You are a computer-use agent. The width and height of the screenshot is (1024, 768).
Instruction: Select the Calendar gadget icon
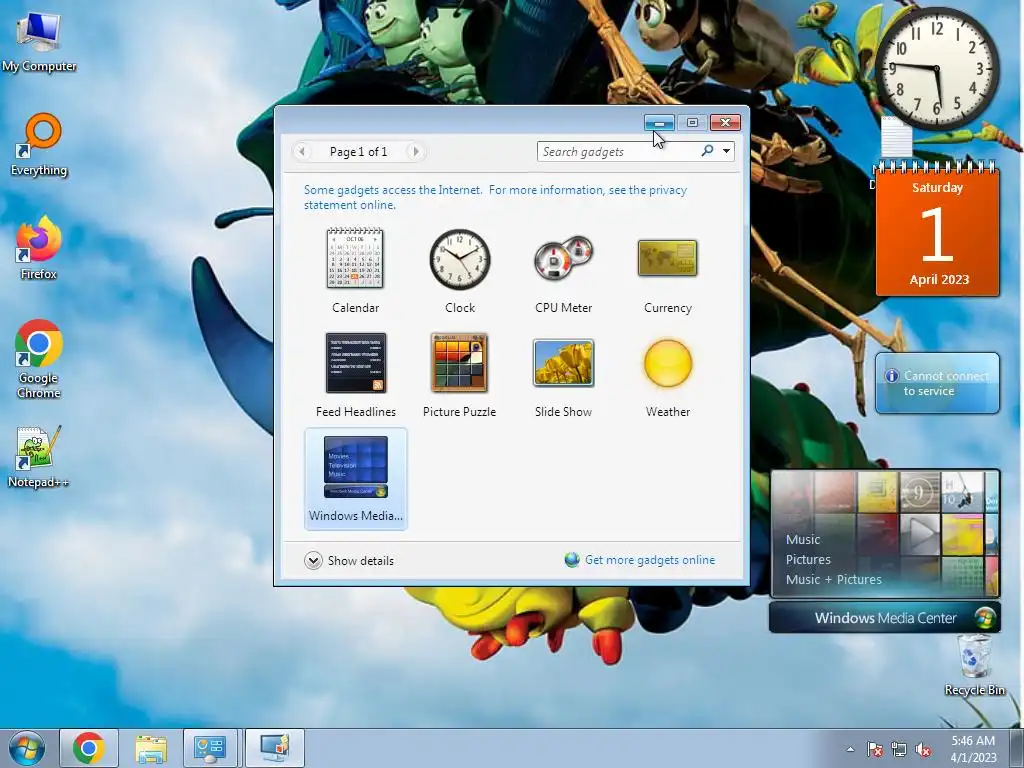(x=355, y=258)
